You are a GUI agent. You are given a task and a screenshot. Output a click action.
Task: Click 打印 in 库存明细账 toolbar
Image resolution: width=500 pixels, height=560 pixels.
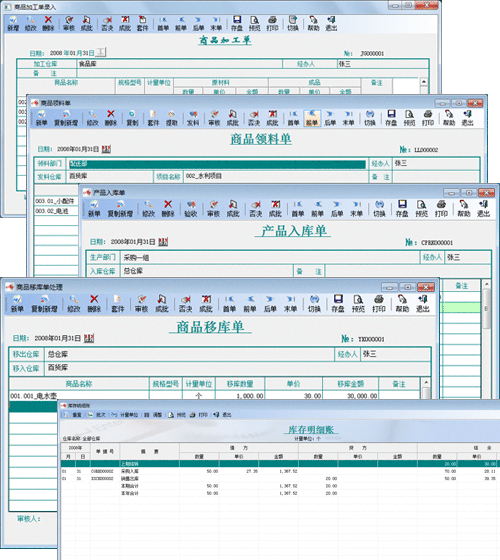(x=199, y=415)
